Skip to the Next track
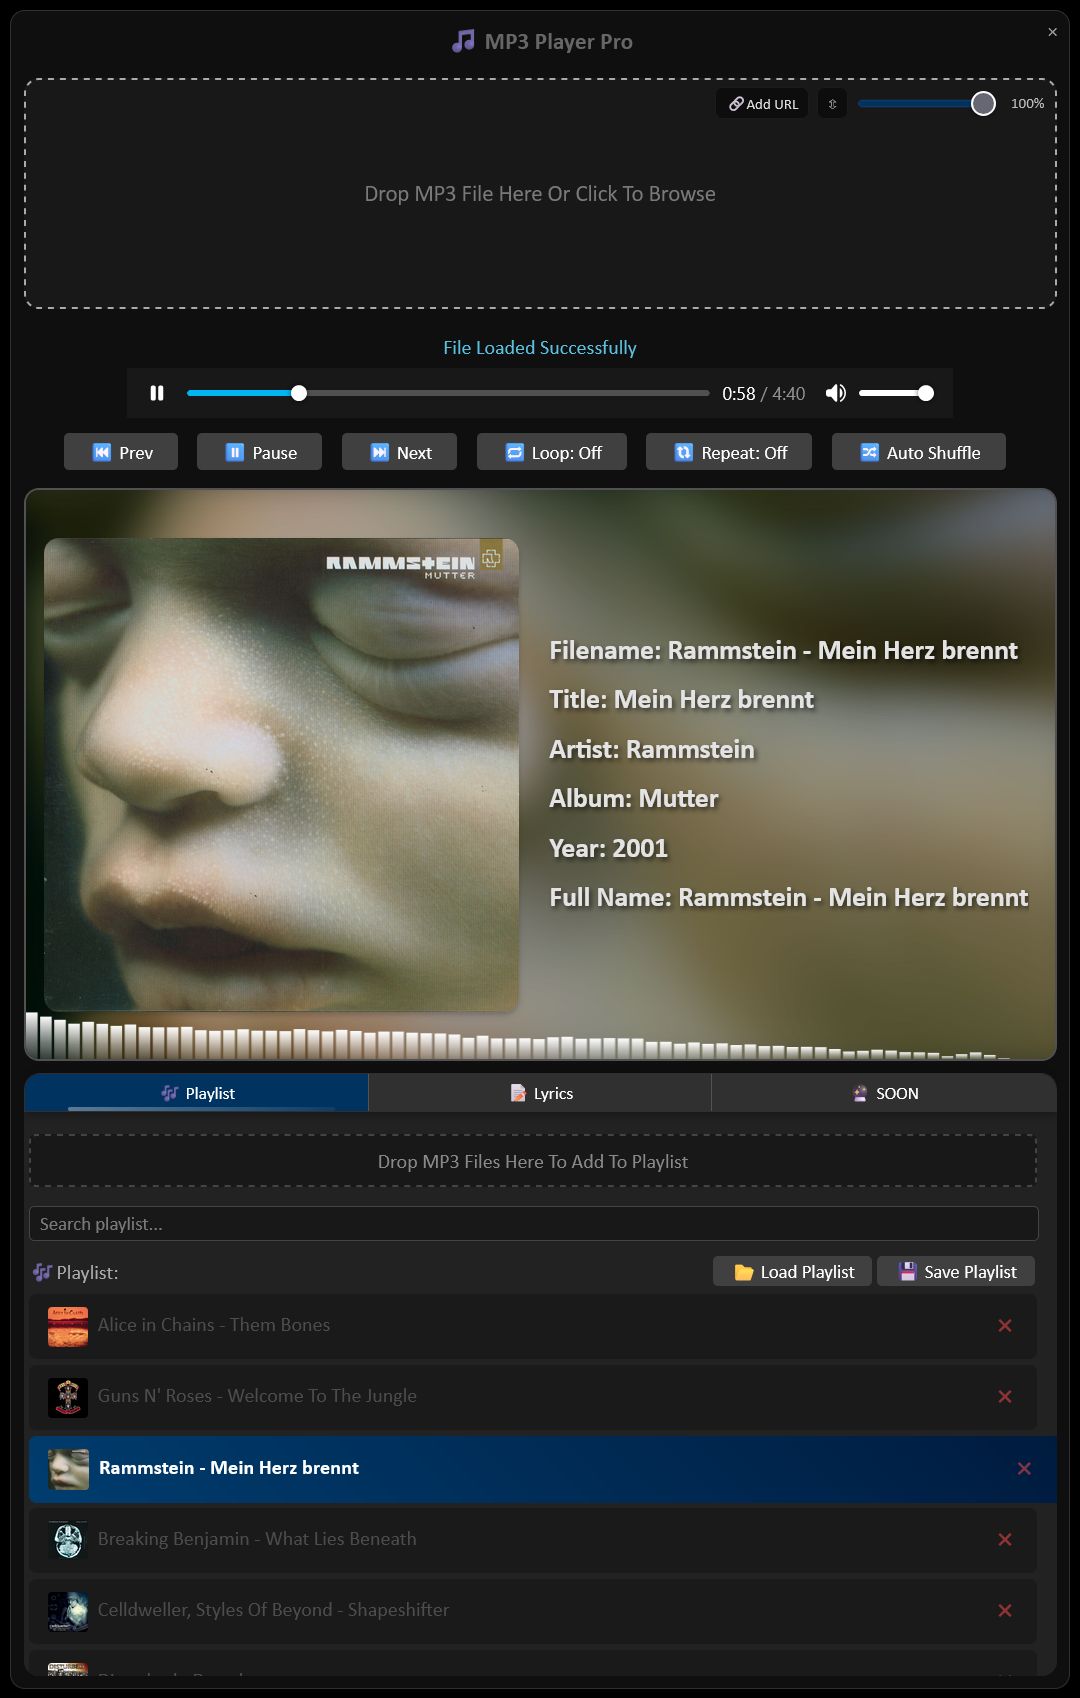This screenshot has width=1080, height=1698. coord(399,452)
